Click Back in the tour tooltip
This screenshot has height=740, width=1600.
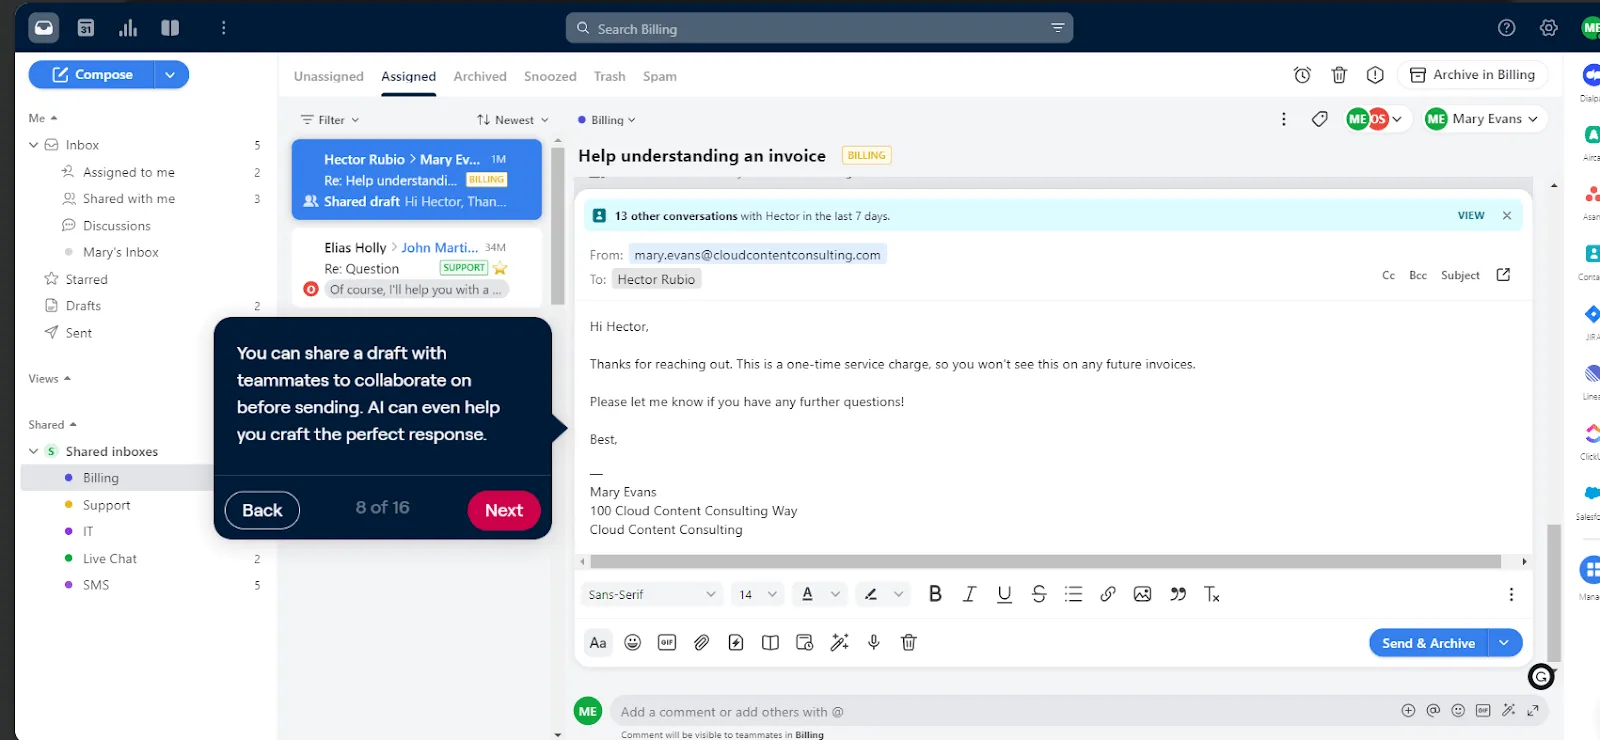(262, 510)
